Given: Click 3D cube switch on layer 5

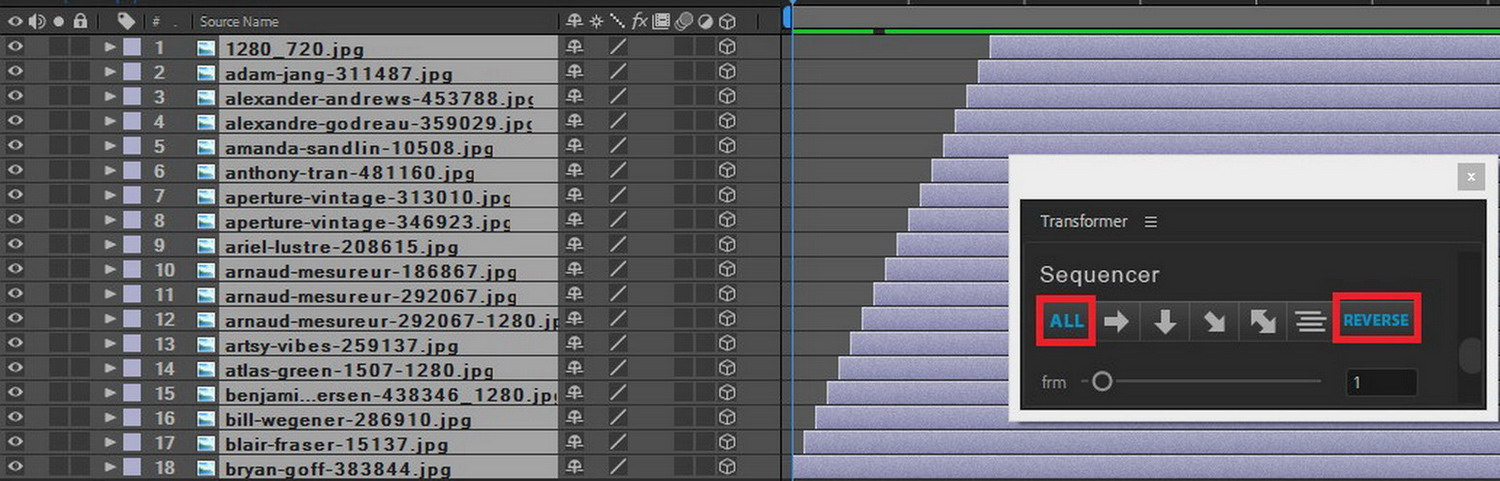Looking at the screenshot, I should pyautogui.click(x=727, y=146).
